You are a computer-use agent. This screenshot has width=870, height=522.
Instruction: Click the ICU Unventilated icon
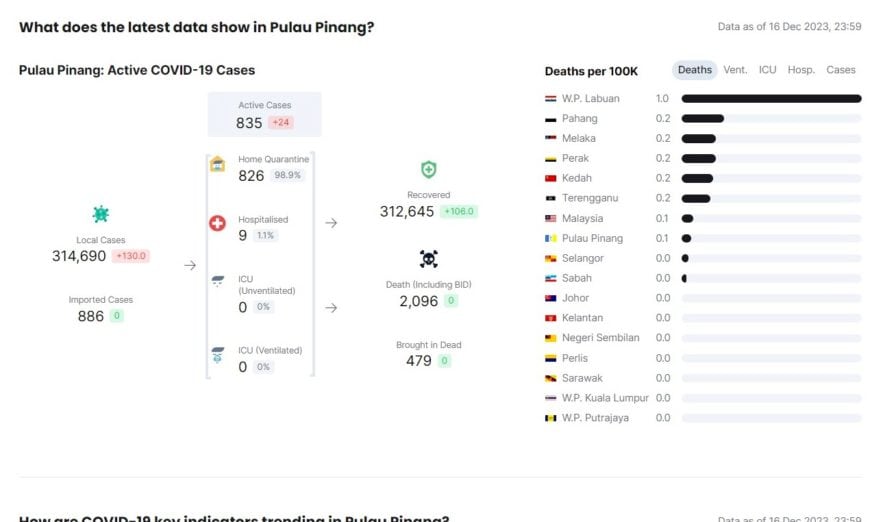[217, 282]
